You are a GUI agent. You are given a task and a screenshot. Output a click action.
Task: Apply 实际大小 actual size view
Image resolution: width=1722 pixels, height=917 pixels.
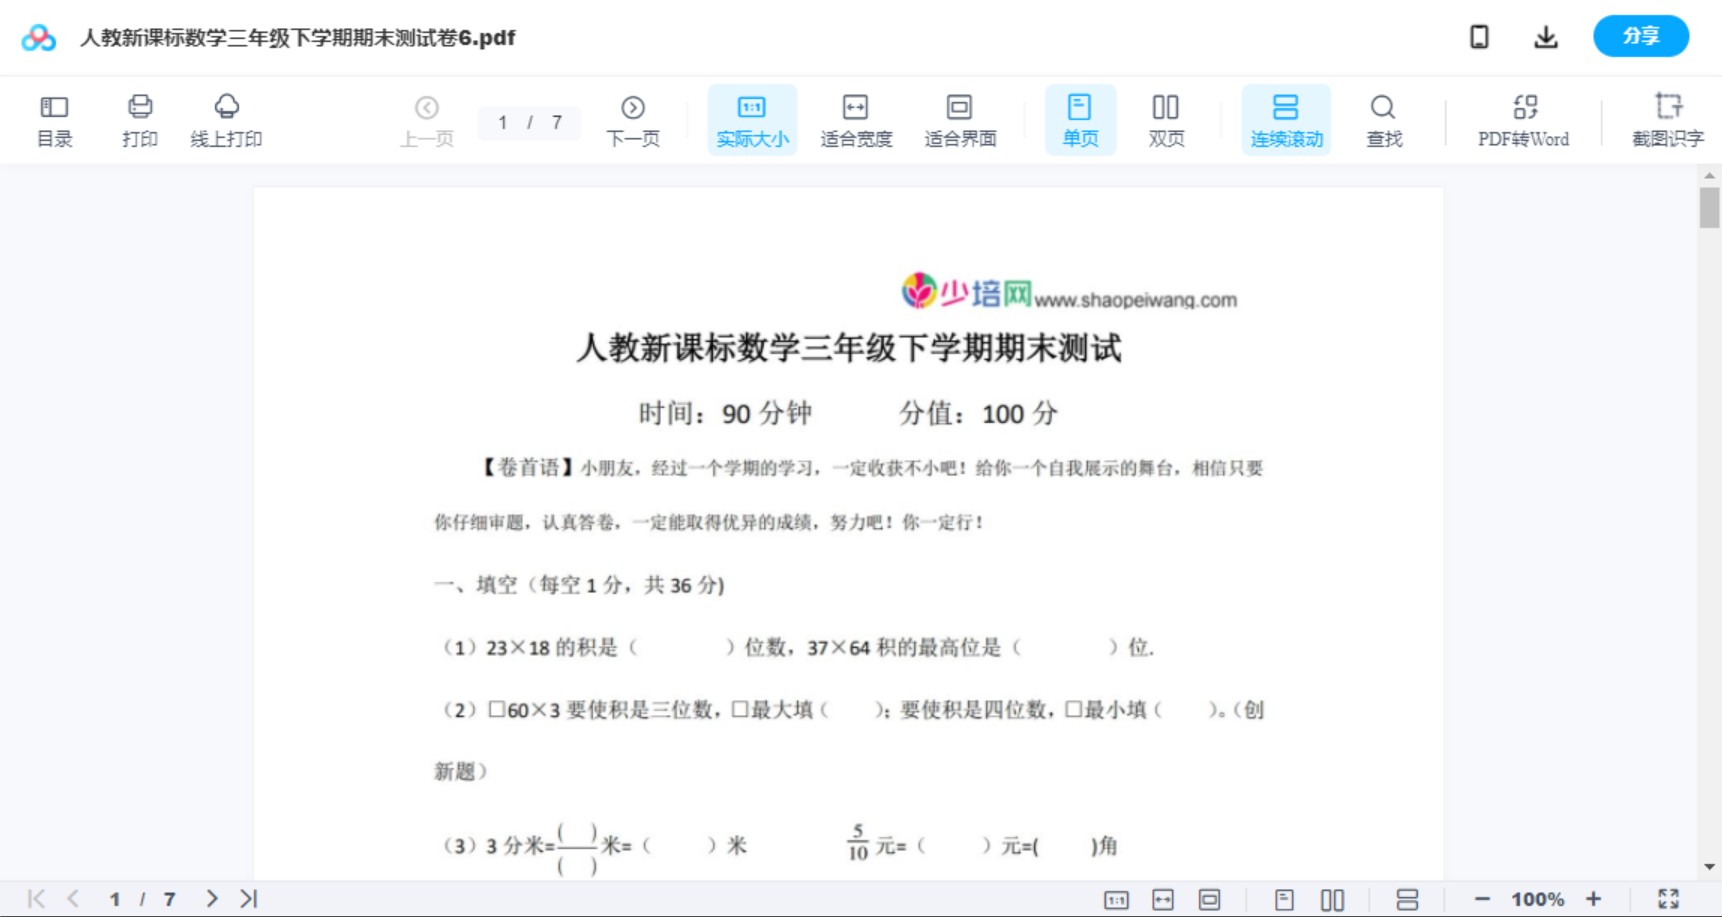tap(752, 118)
